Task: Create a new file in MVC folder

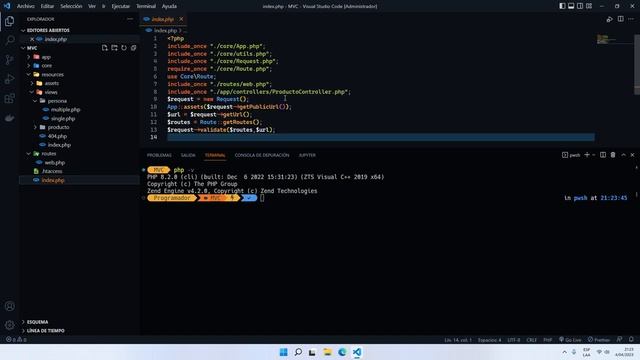Action: (105, 48)
